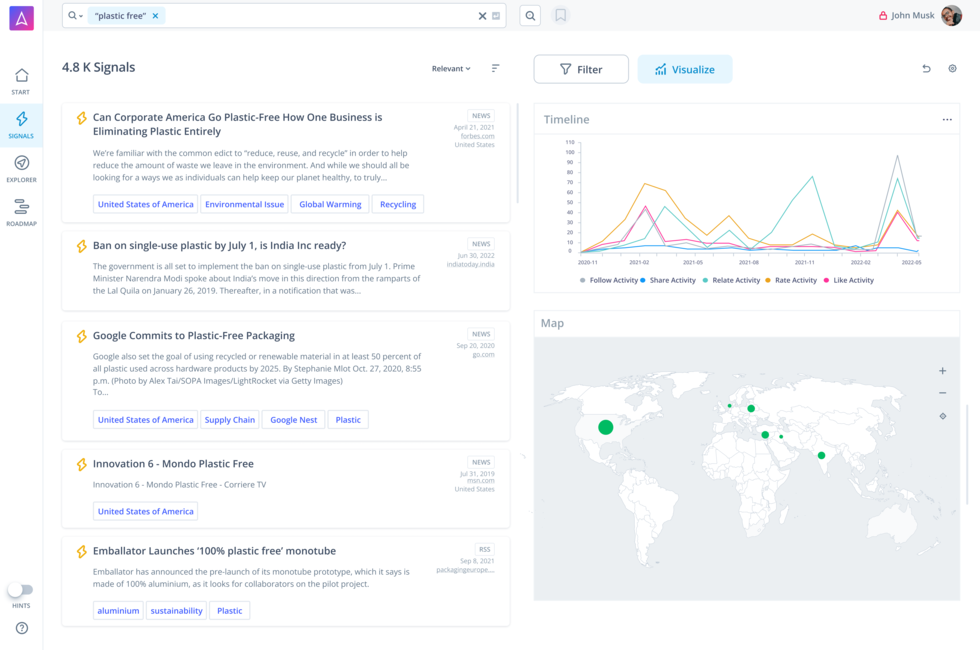Switch to the Signals sidebar tab
The width and height of the screenshot is (980, 650).
coord(21,124)
